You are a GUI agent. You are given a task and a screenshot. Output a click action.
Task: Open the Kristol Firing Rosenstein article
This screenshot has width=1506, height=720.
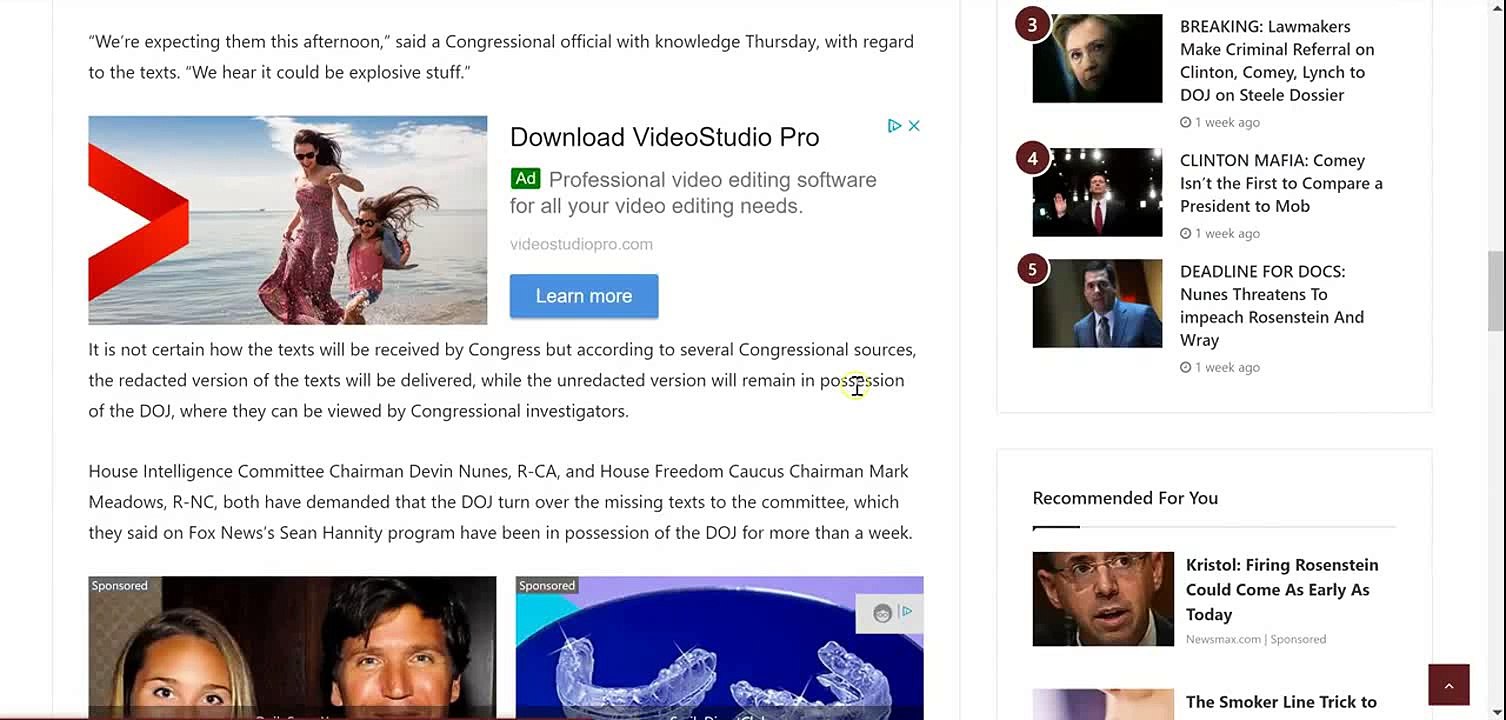pos(1282,589)
